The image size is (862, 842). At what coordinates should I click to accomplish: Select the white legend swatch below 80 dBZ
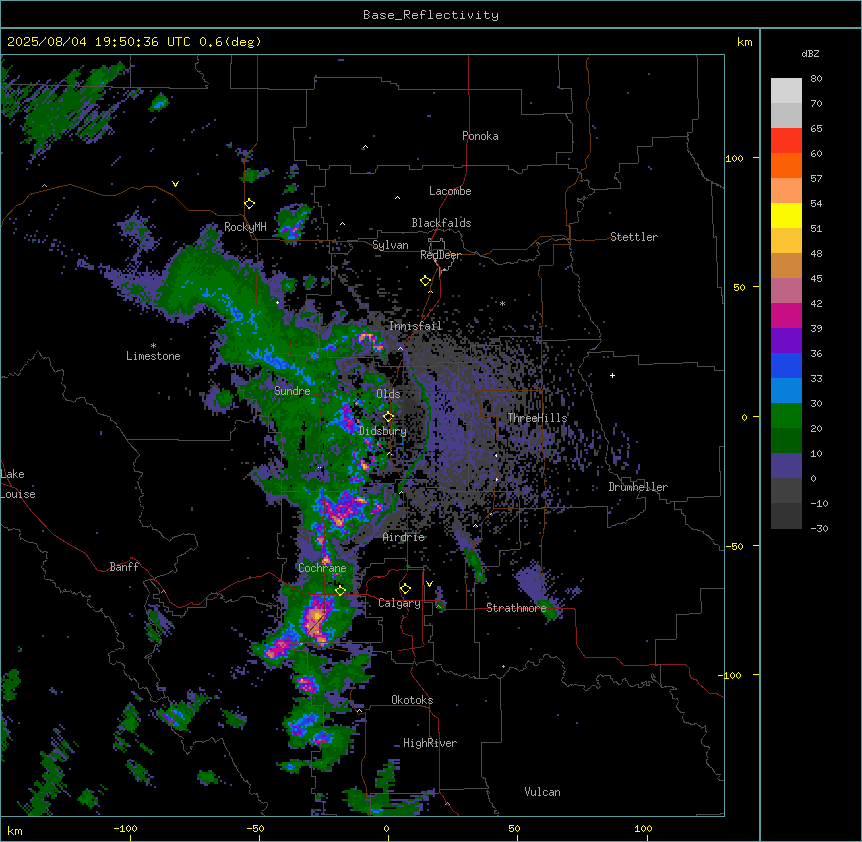[786, 91]
